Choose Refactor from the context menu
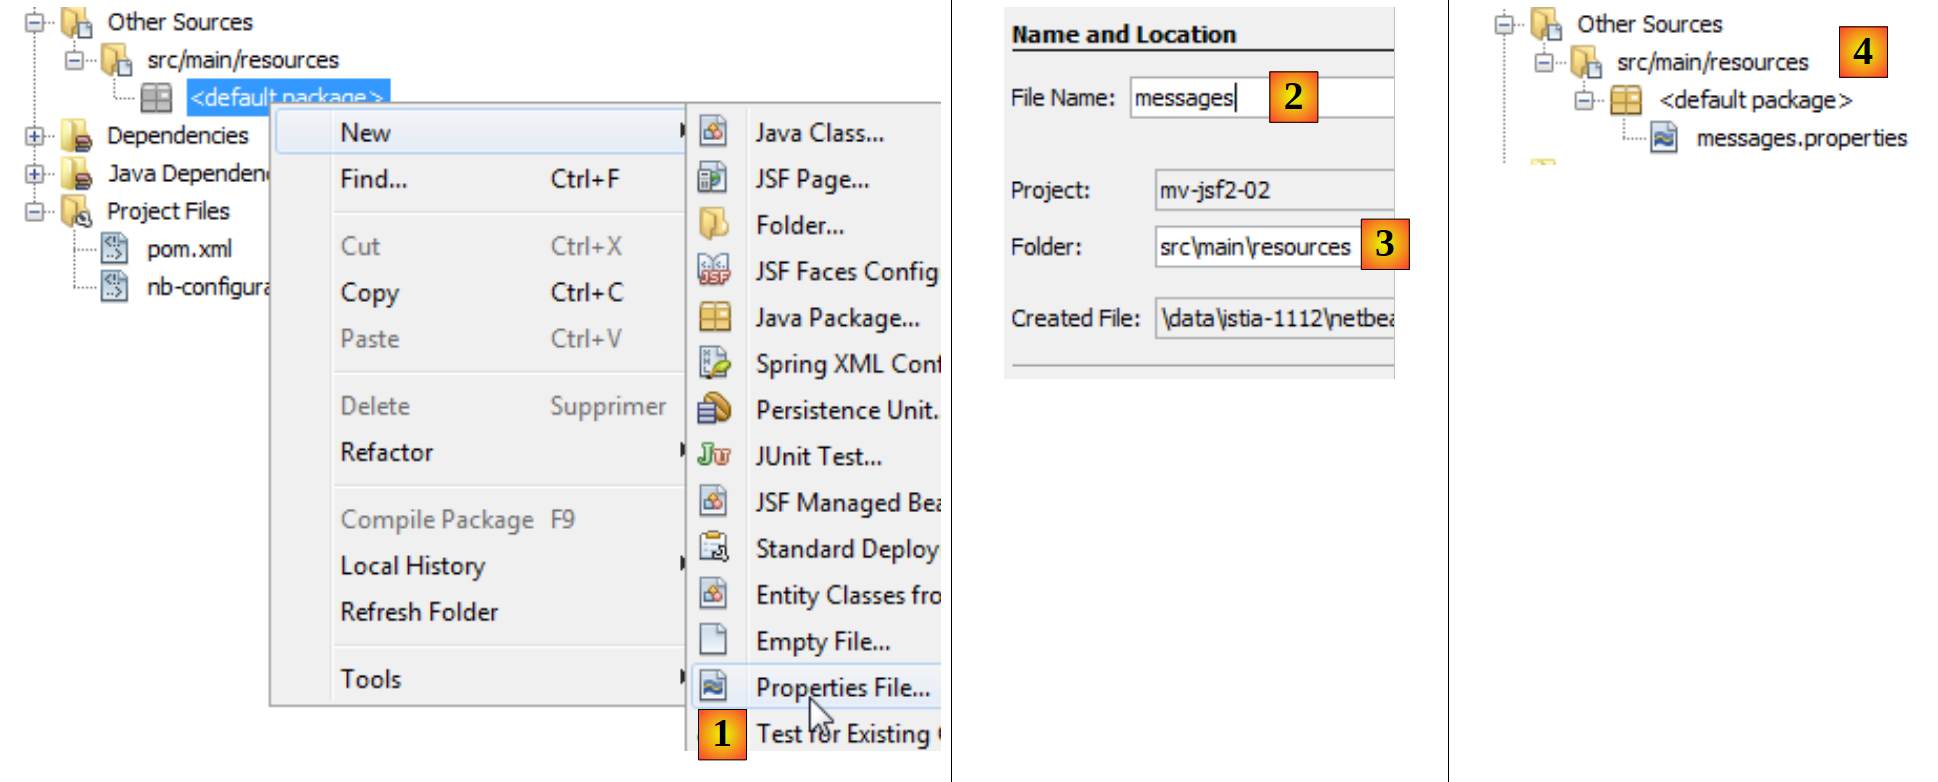Image resolution: width=1938 pixels, height=782 pixels. pyautogui.click(x=387, y=452)
